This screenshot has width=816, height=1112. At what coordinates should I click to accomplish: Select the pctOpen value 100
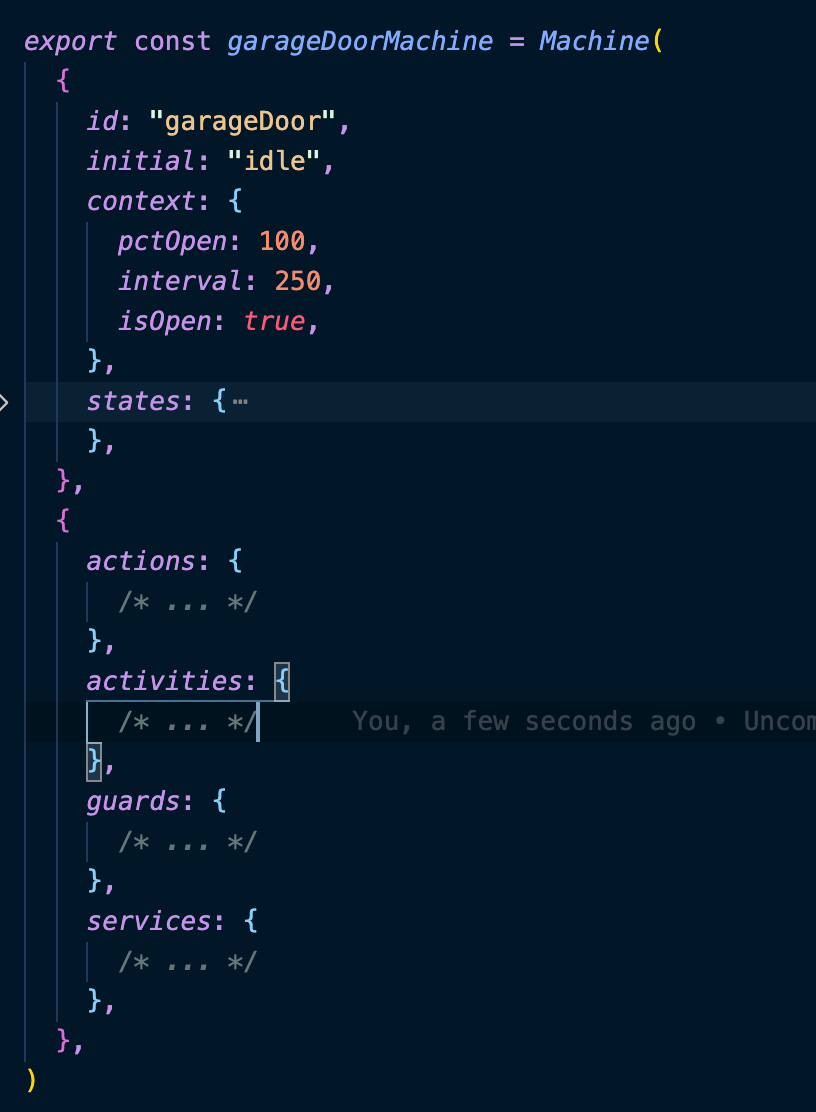click(x=288, y=242)
